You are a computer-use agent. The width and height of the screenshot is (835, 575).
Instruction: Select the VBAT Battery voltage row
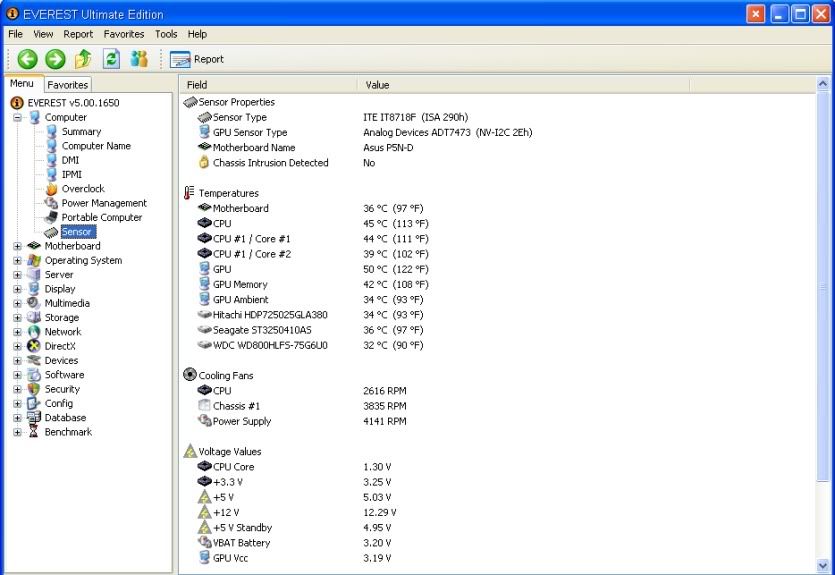498,543
